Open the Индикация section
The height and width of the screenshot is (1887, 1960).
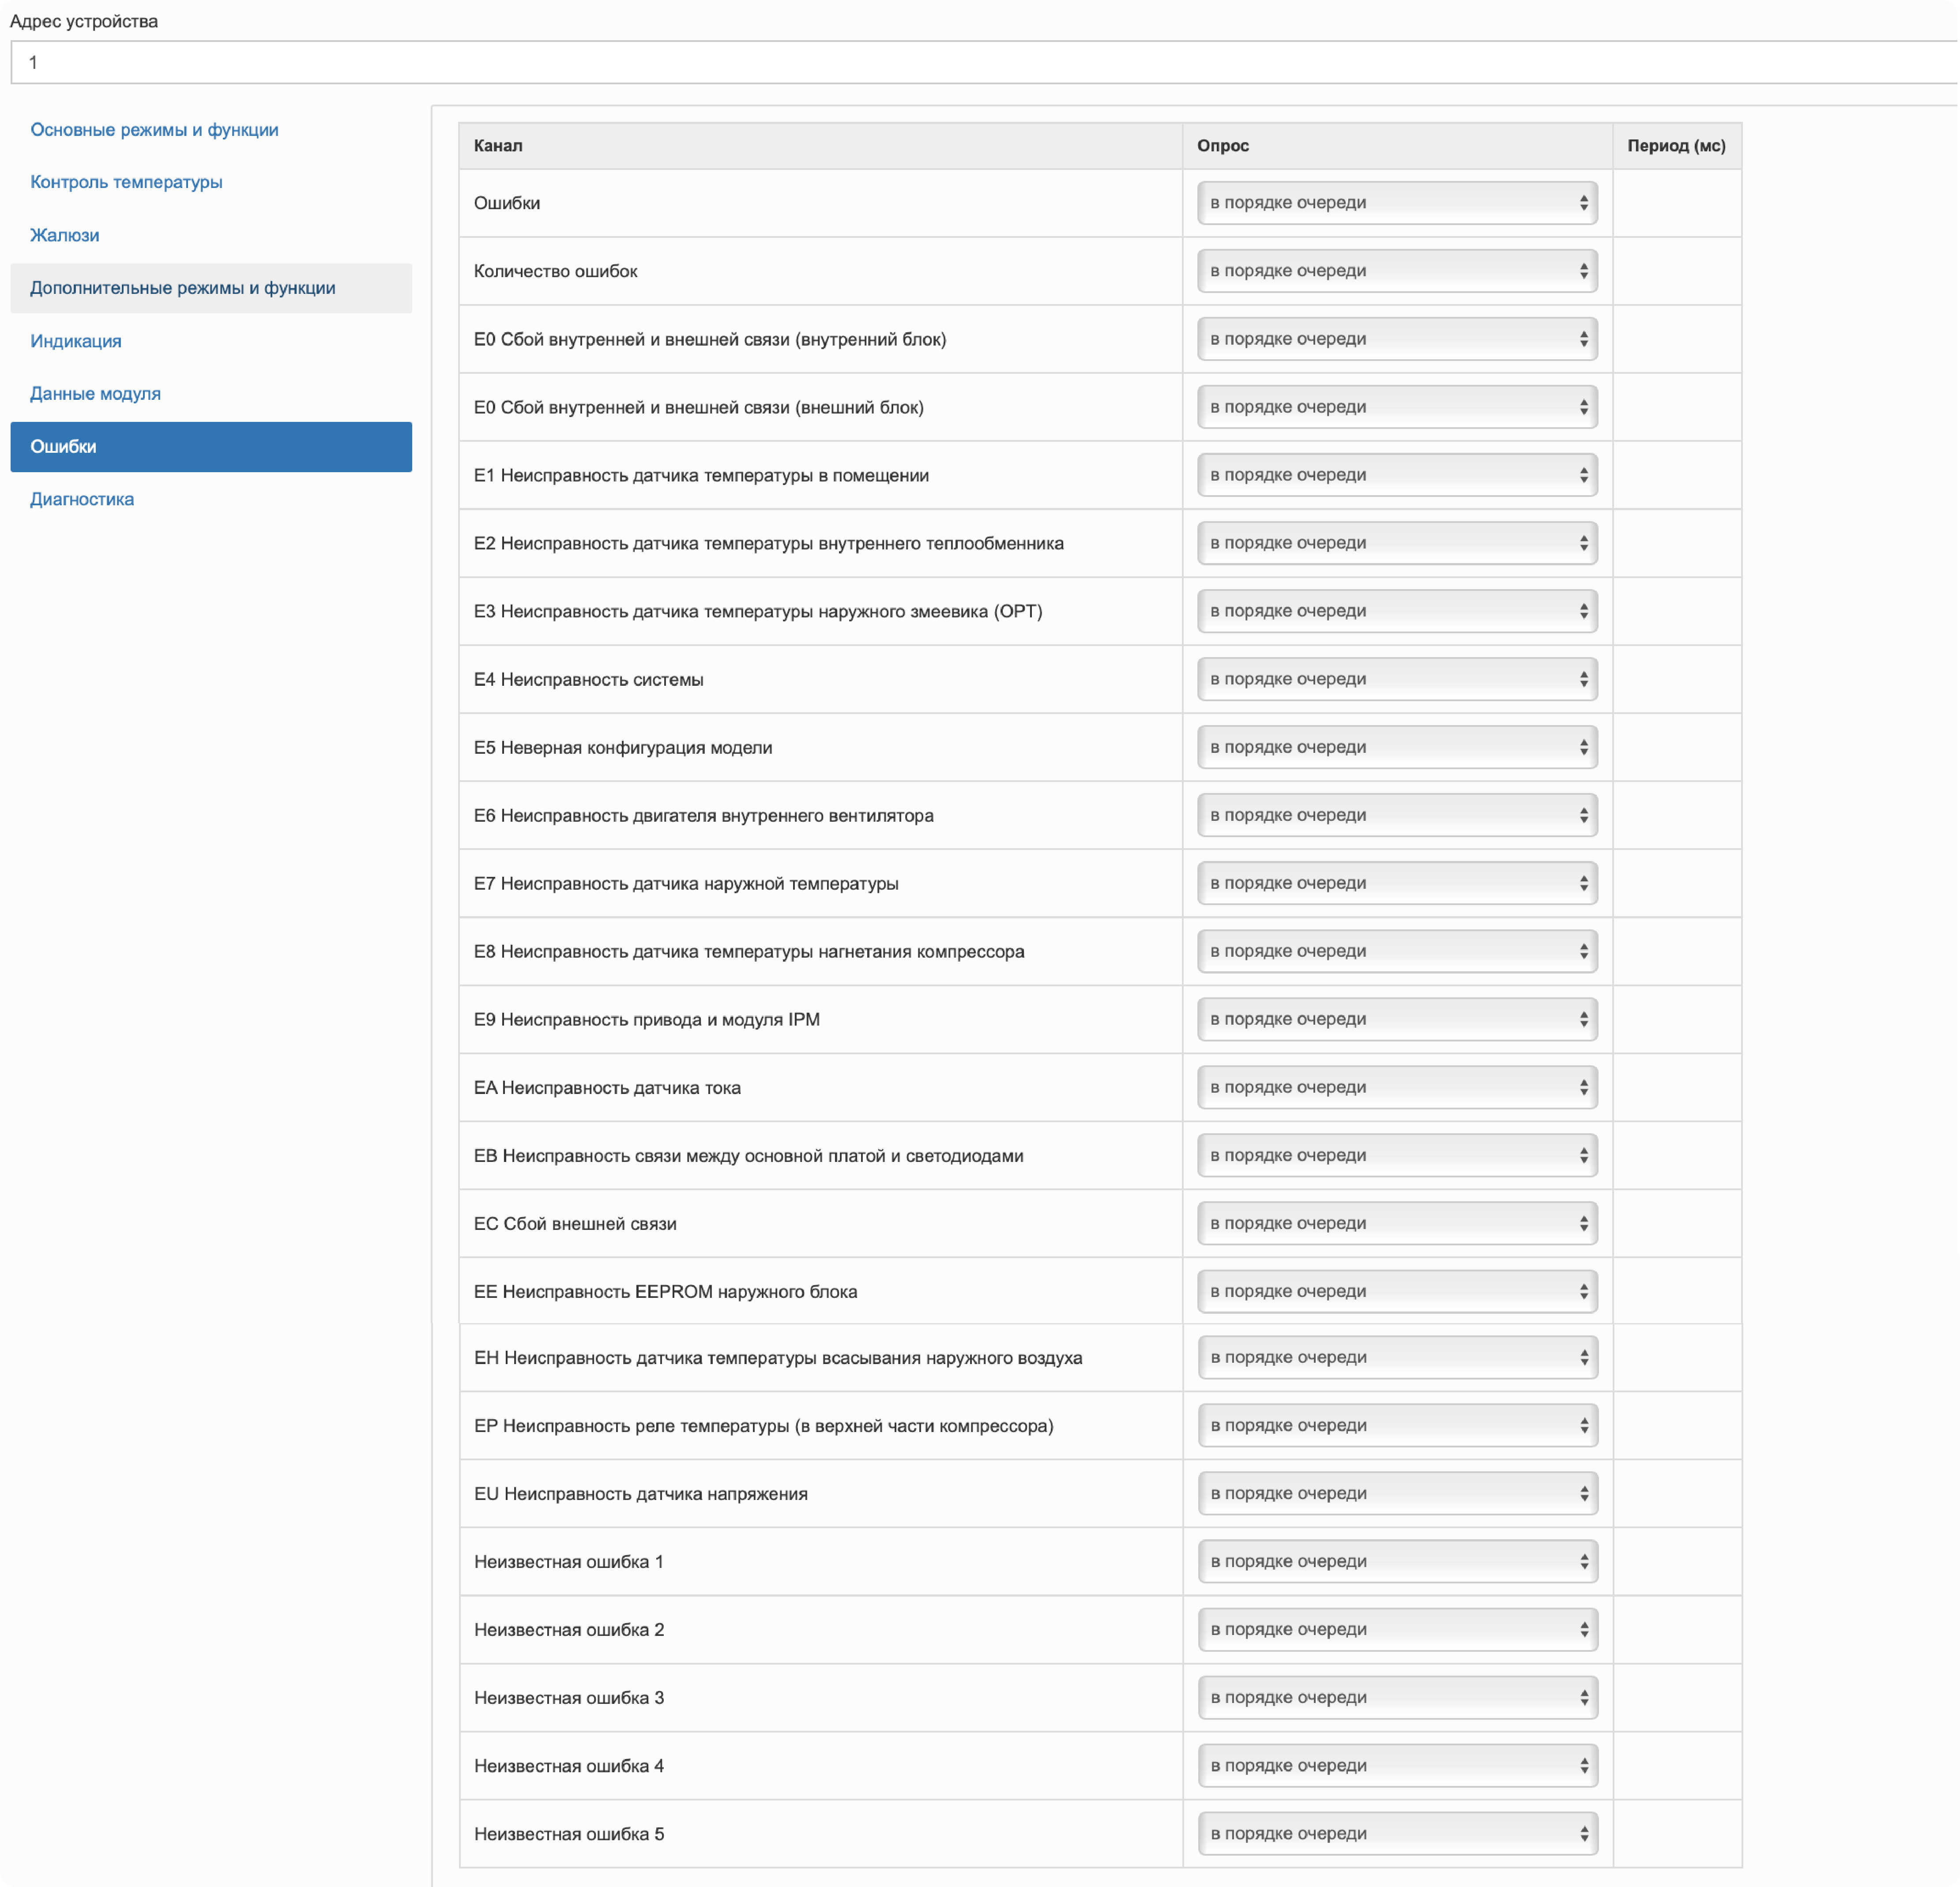pos(76,341)
